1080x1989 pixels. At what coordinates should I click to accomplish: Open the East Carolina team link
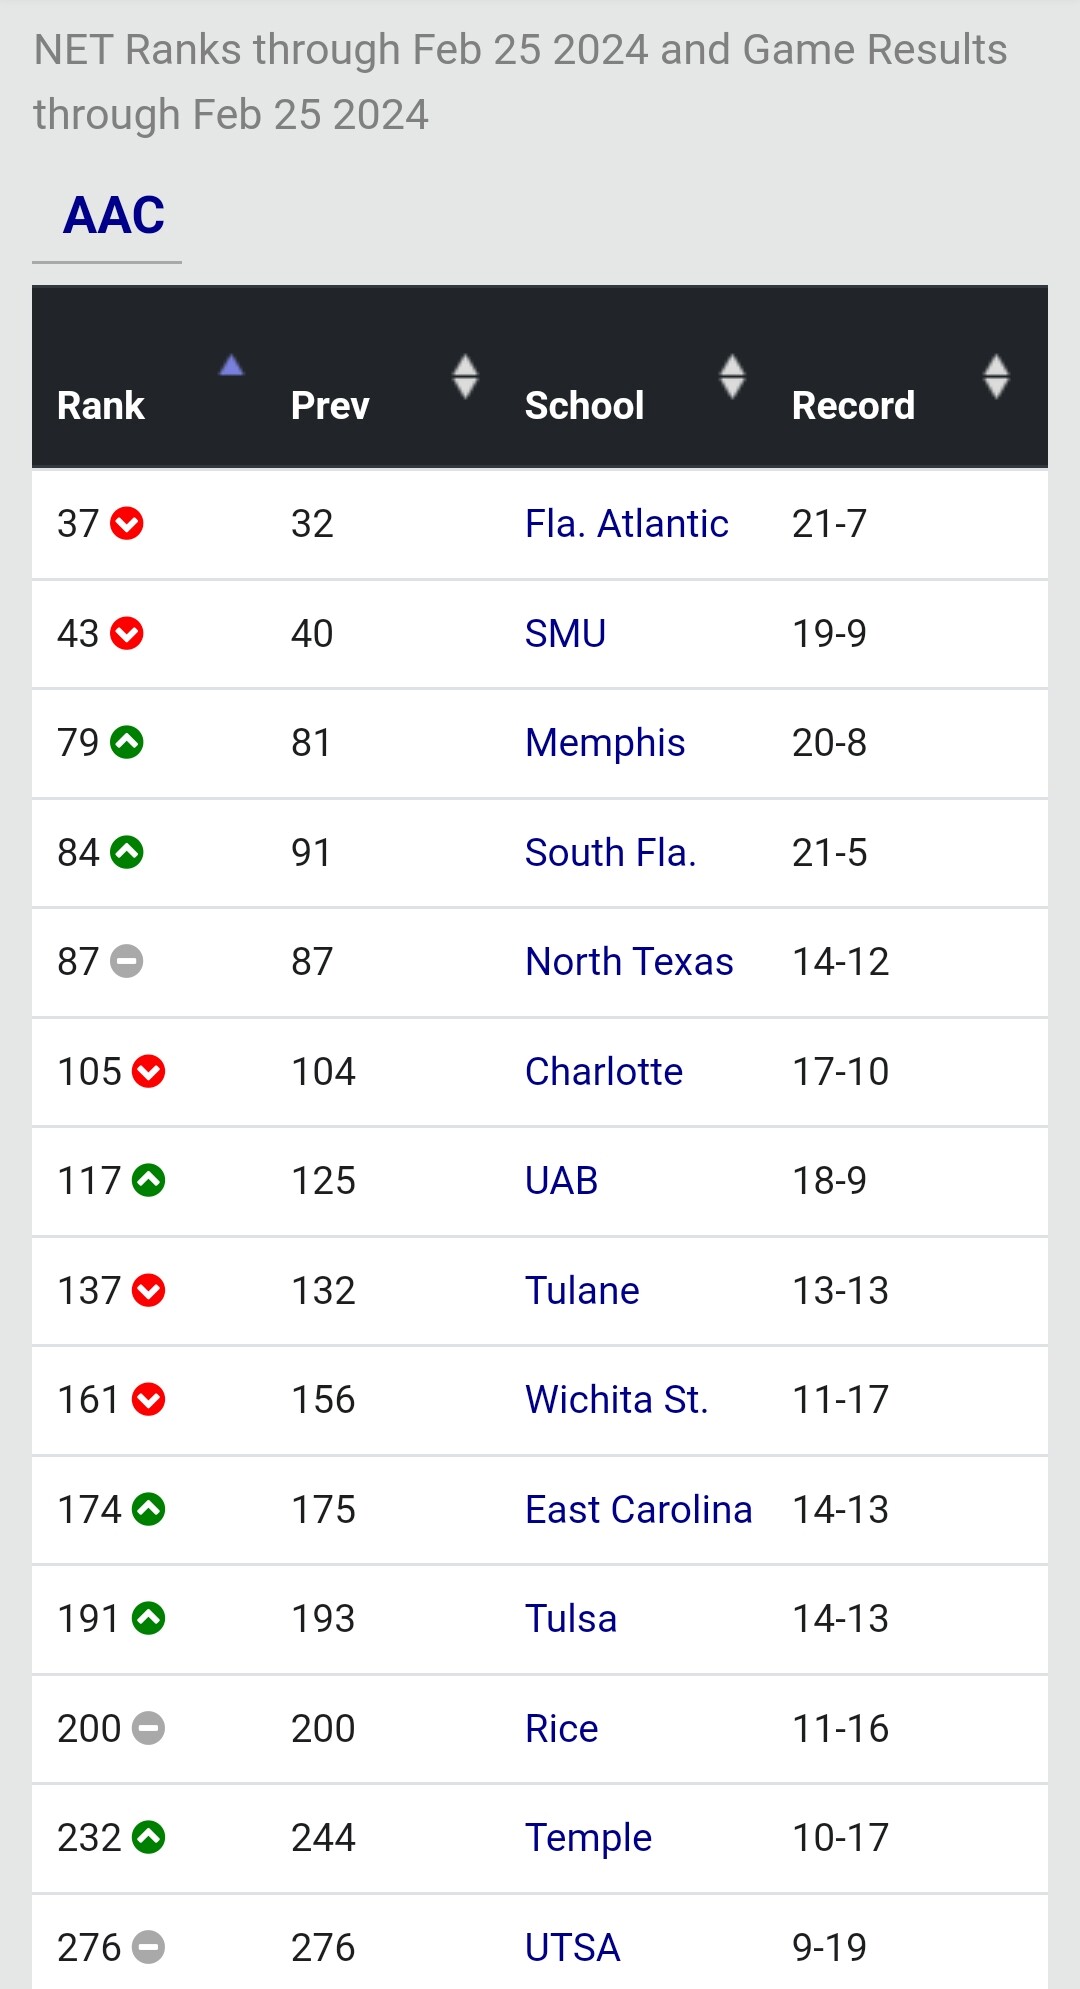pos(638,1509)
